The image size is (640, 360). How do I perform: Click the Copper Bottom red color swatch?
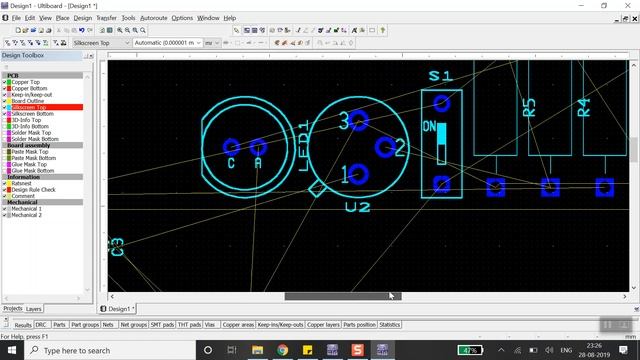click(9, 89)
